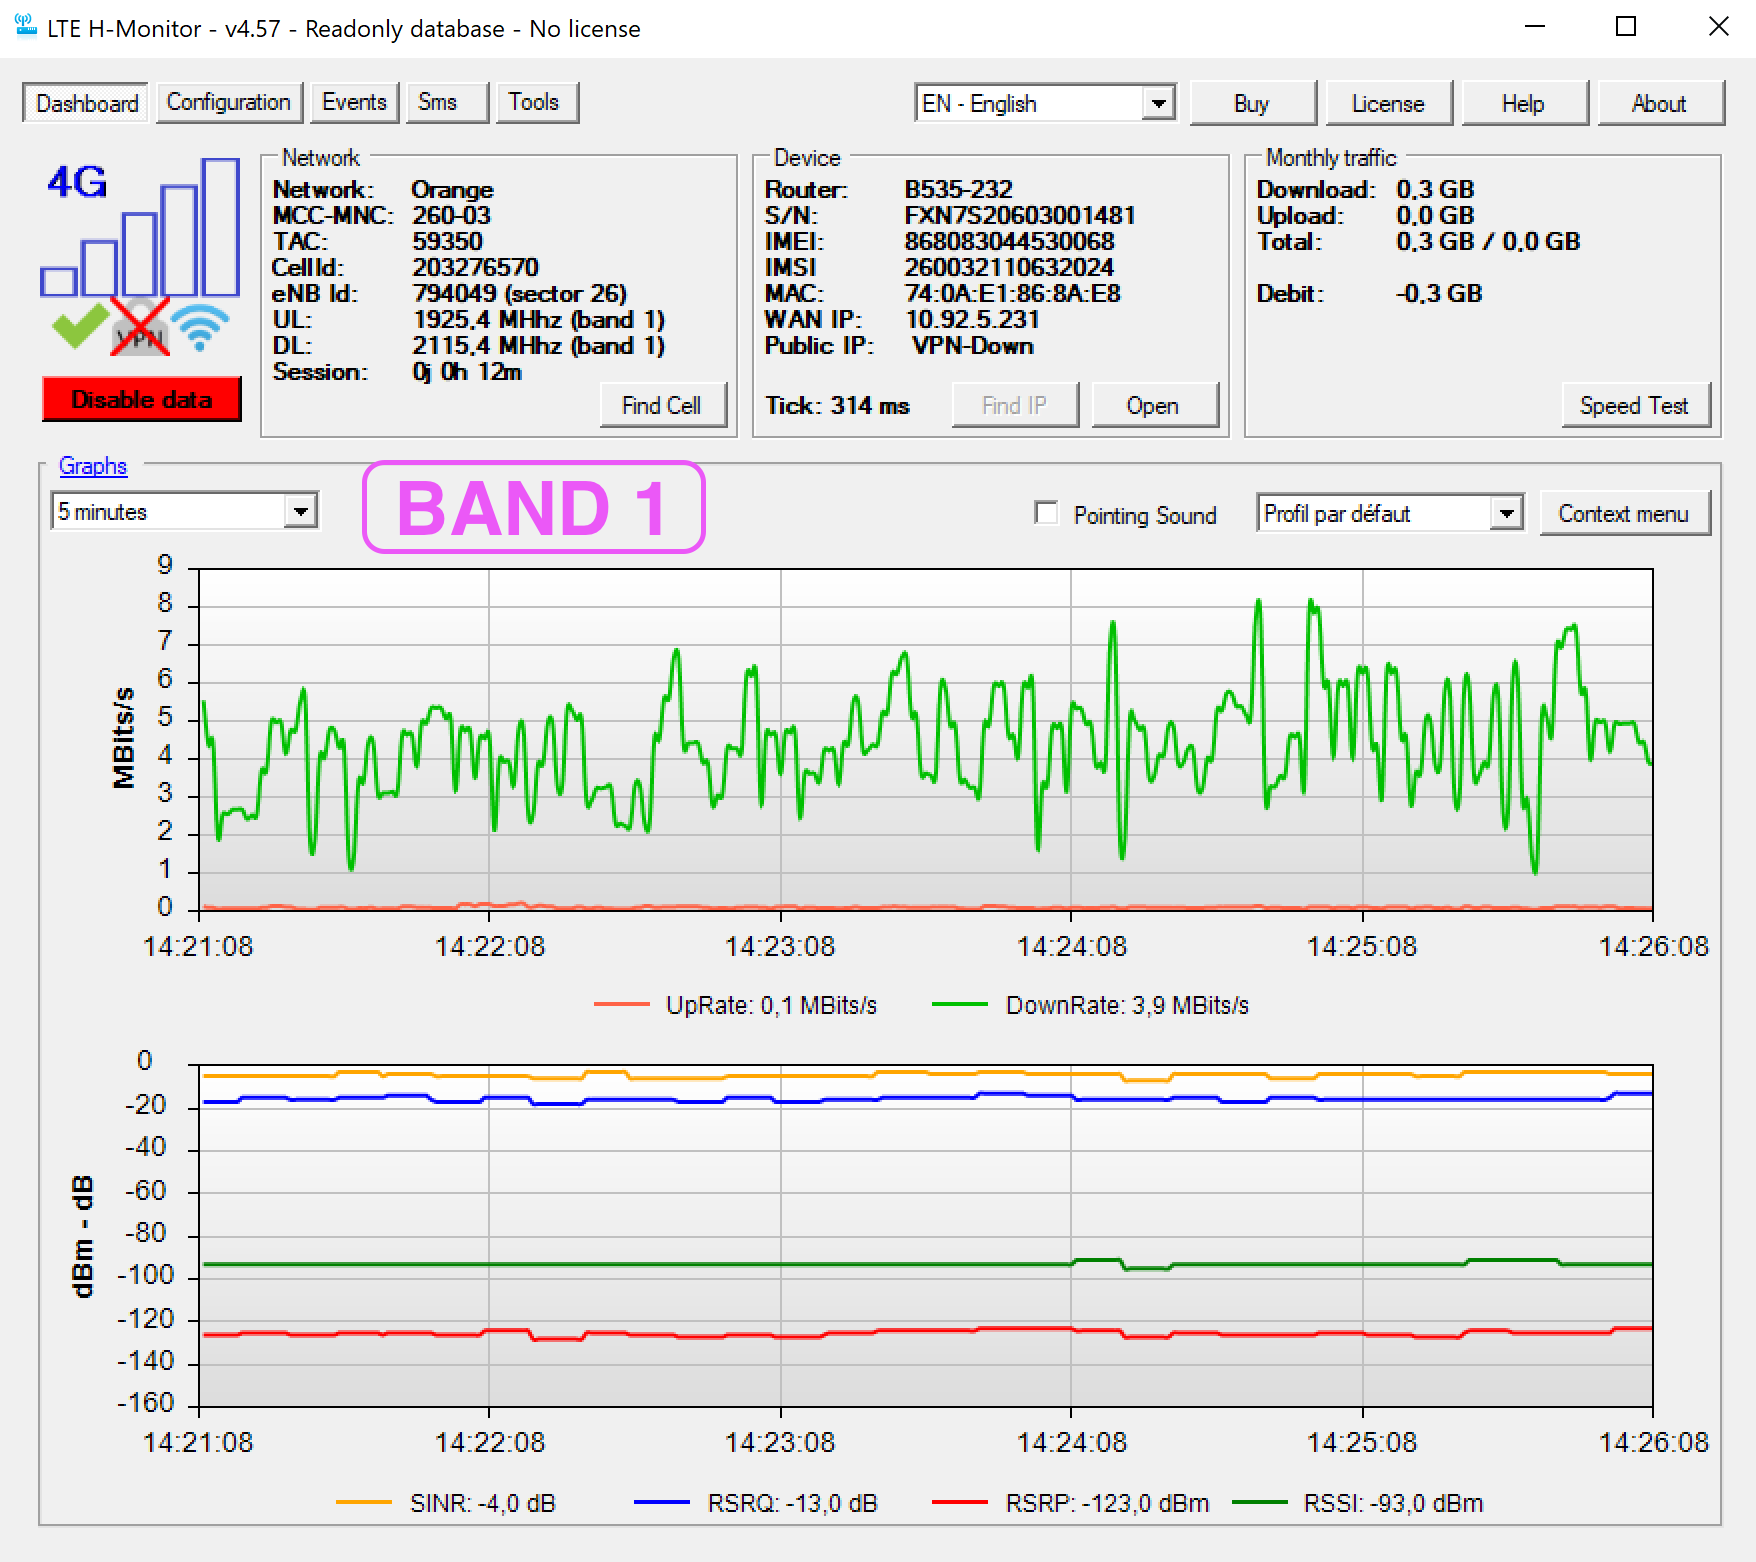
Task: Open the About button
Action: tap(1660, 103)
